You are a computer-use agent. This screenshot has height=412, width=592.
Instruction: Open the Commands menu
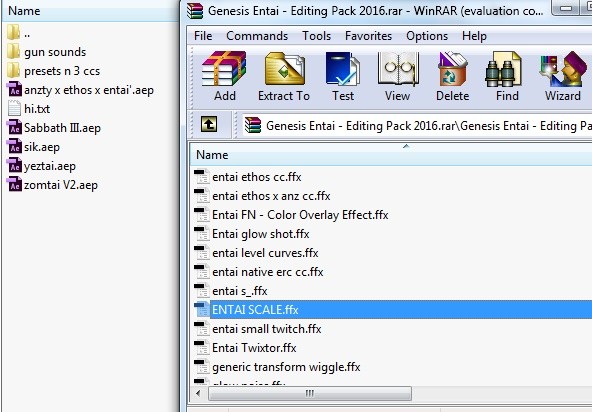(x=257, y=36)
